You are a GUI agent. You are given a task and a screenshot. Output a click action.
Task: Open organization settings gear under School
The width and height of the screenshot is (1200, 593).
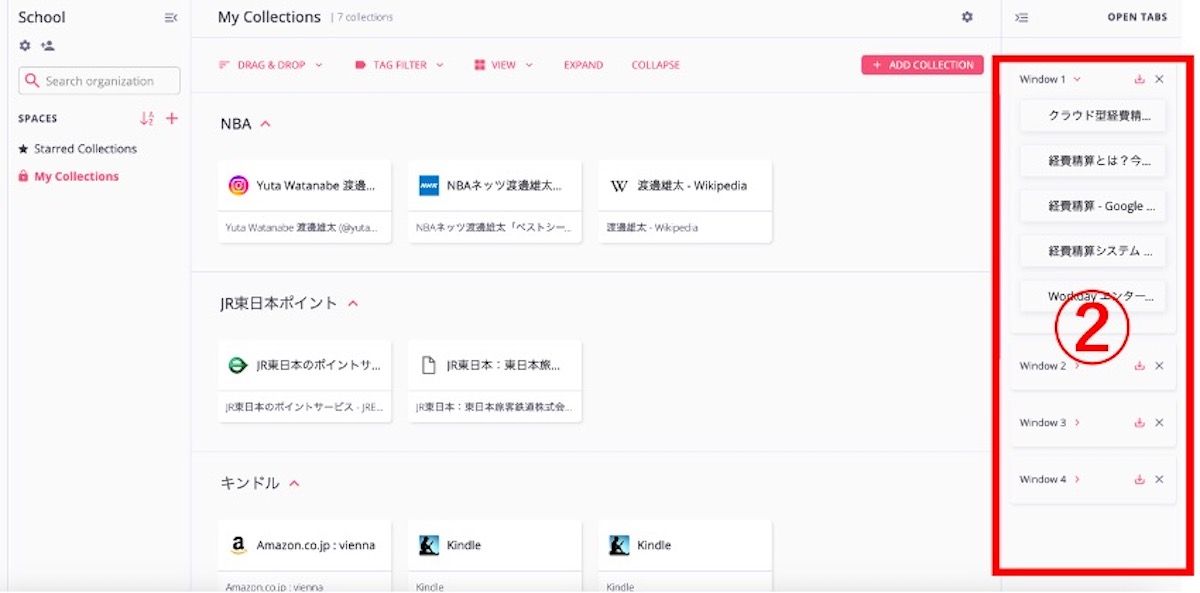(25, 45)
